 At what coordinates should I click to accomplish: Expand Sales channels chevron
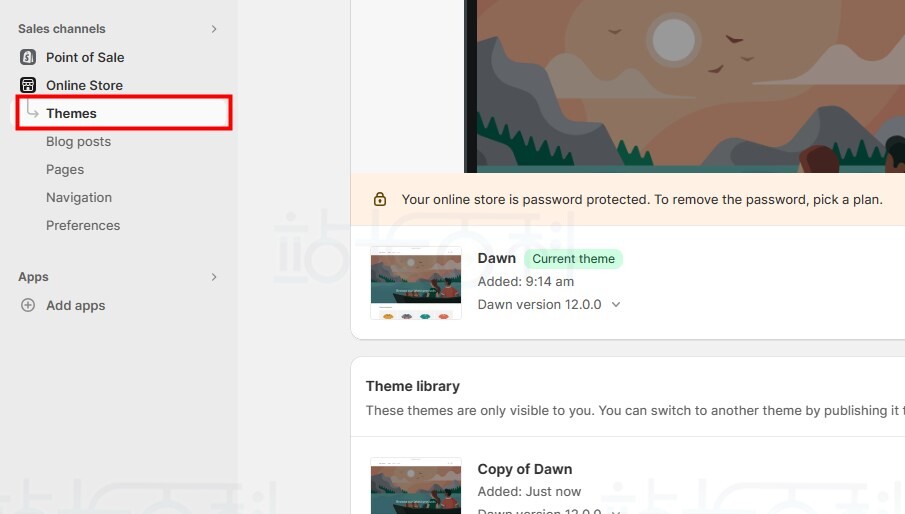(x=214, y=29)
